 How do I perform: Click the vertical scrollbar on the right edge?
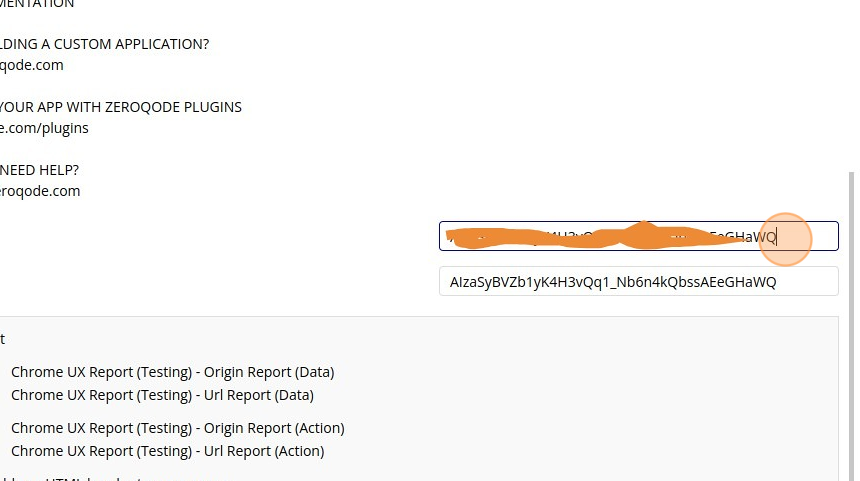pyautogui.click(x=852, y=300)
